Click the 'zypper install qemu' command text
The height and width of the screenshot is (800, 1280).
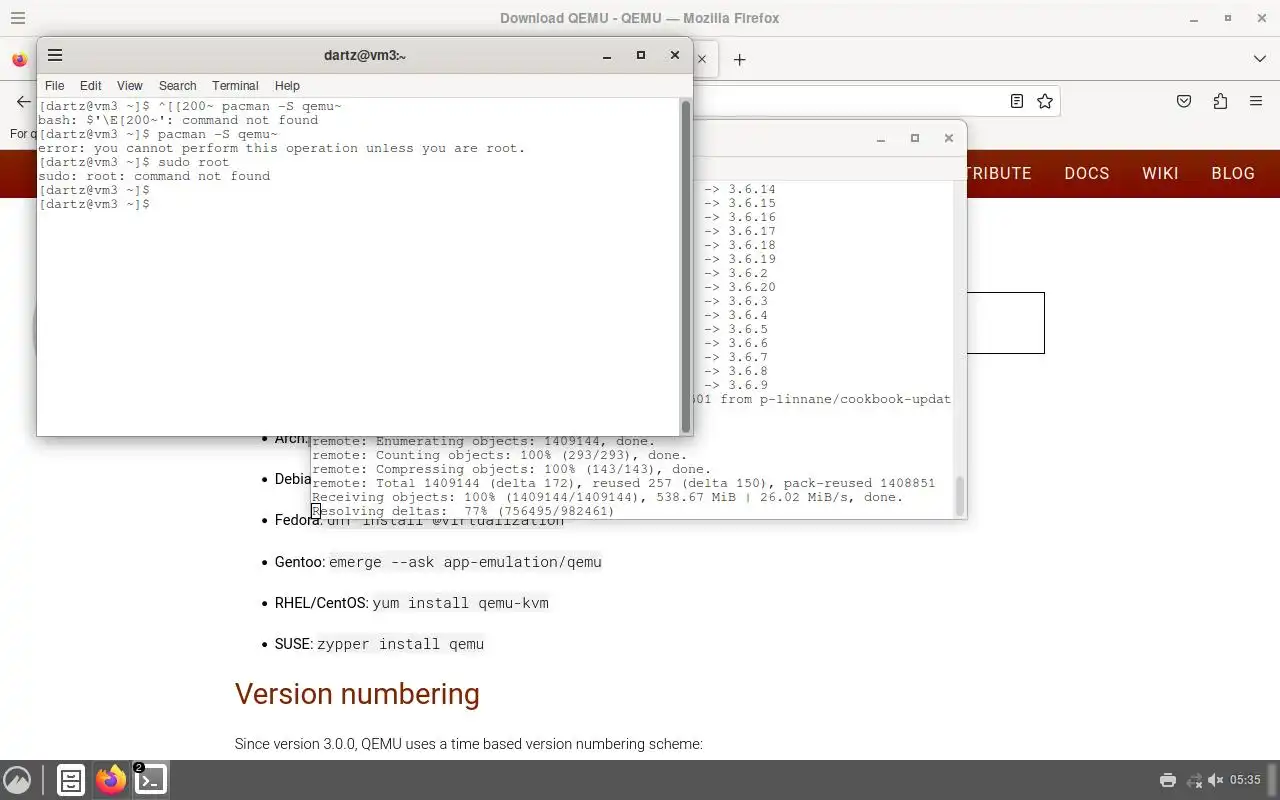pos(400,644)
